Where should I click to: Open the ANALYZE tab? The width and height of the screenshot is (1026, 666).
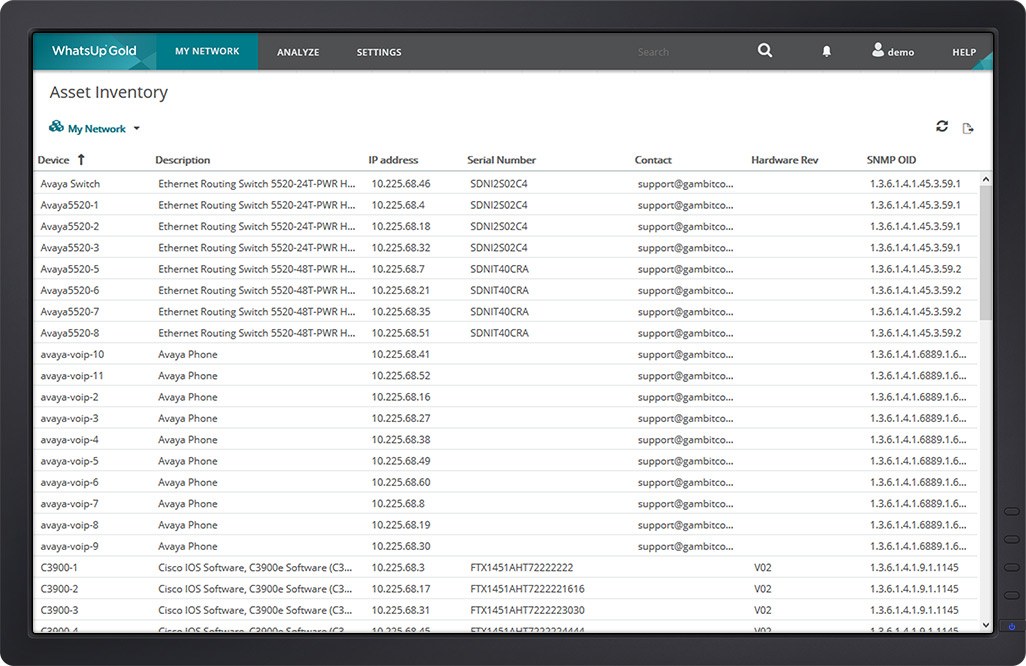297,51
